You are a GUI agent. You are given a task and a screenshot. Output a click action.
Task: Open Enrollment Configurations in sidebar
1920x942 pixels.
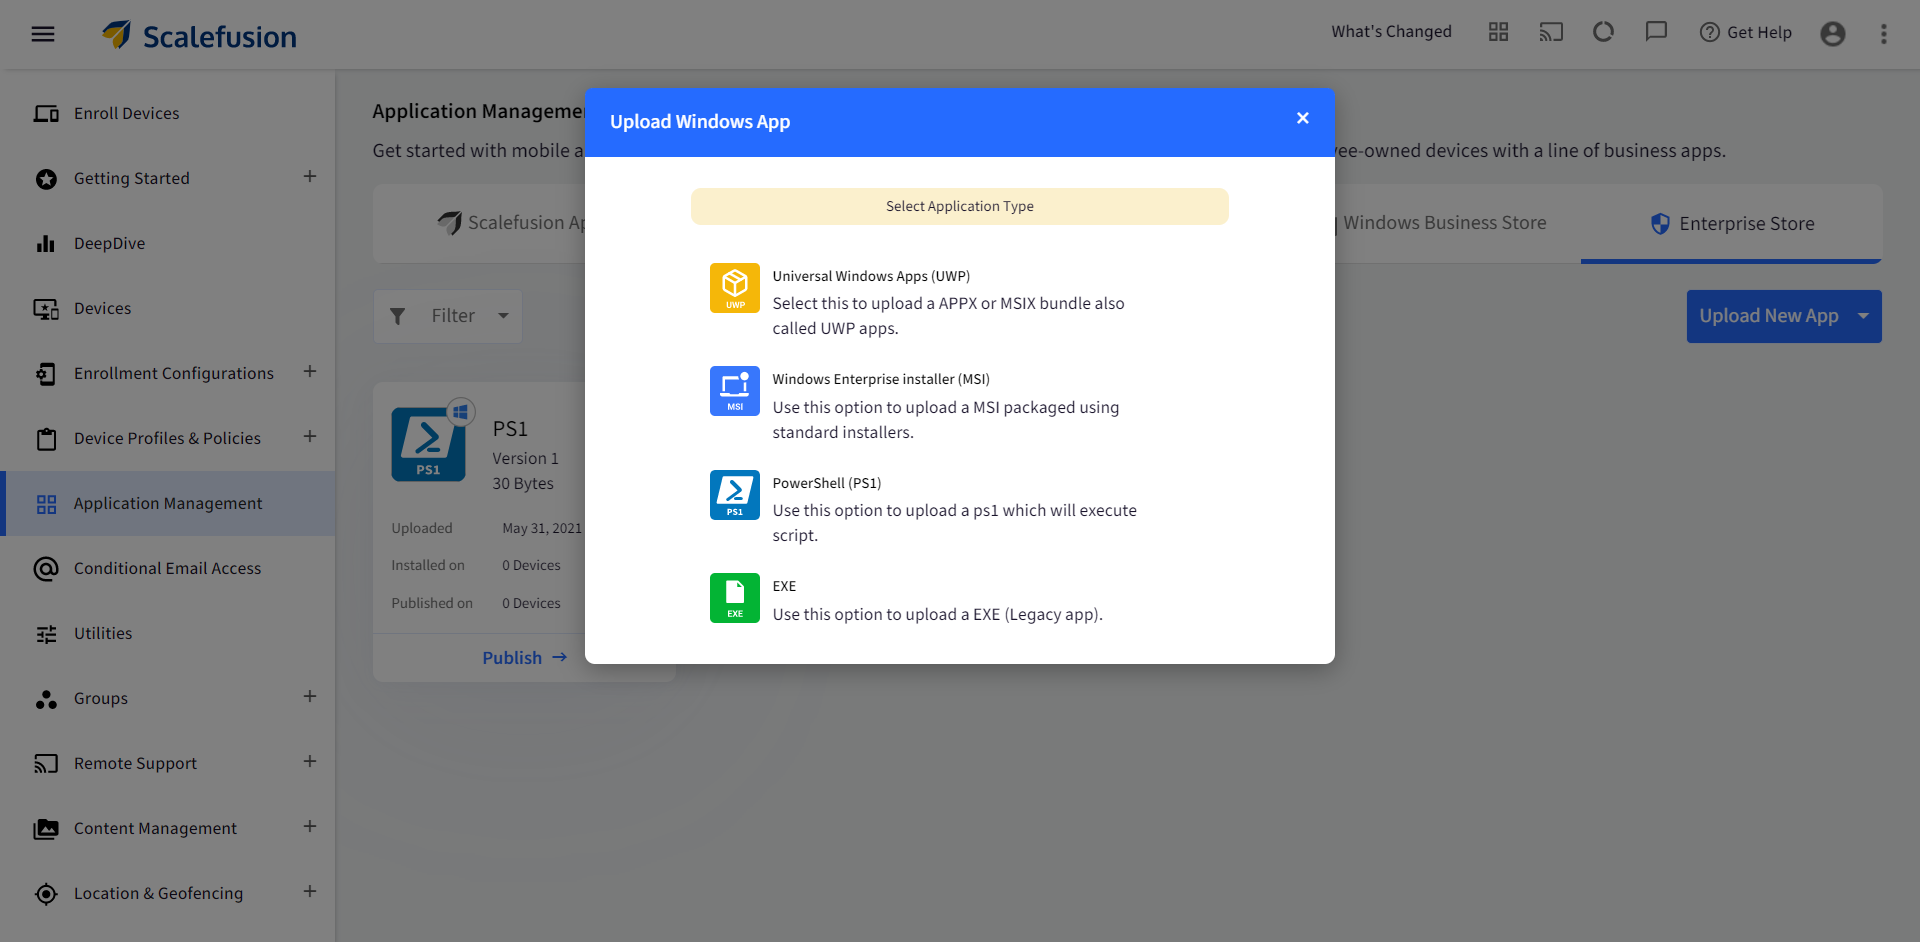(x=167, y=373)
